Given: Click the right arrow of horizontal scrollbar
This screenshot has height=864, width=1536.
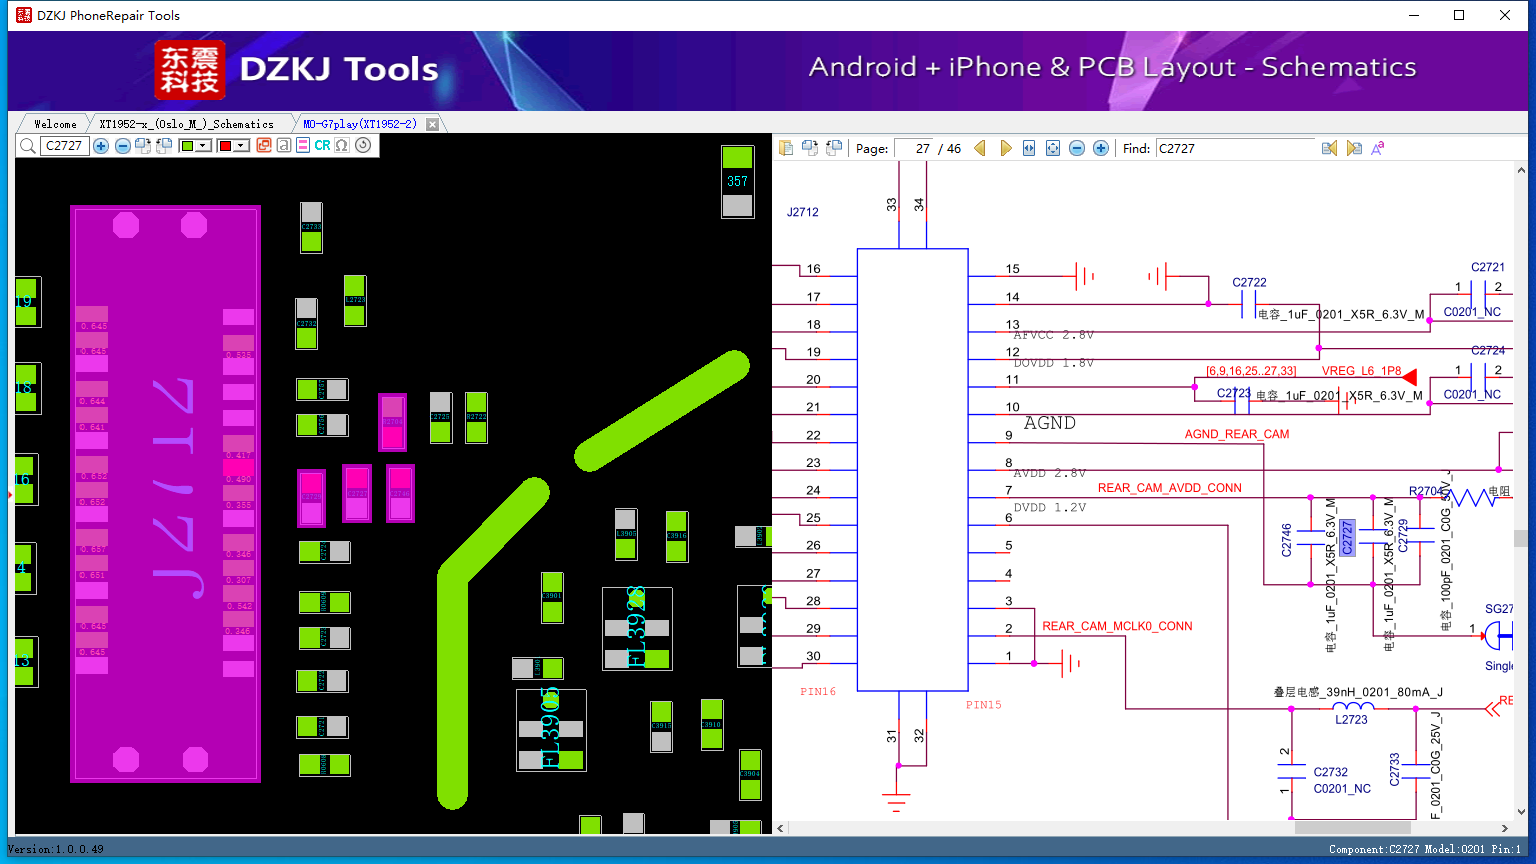Looking at the screenshot, I should [1505, 828].
